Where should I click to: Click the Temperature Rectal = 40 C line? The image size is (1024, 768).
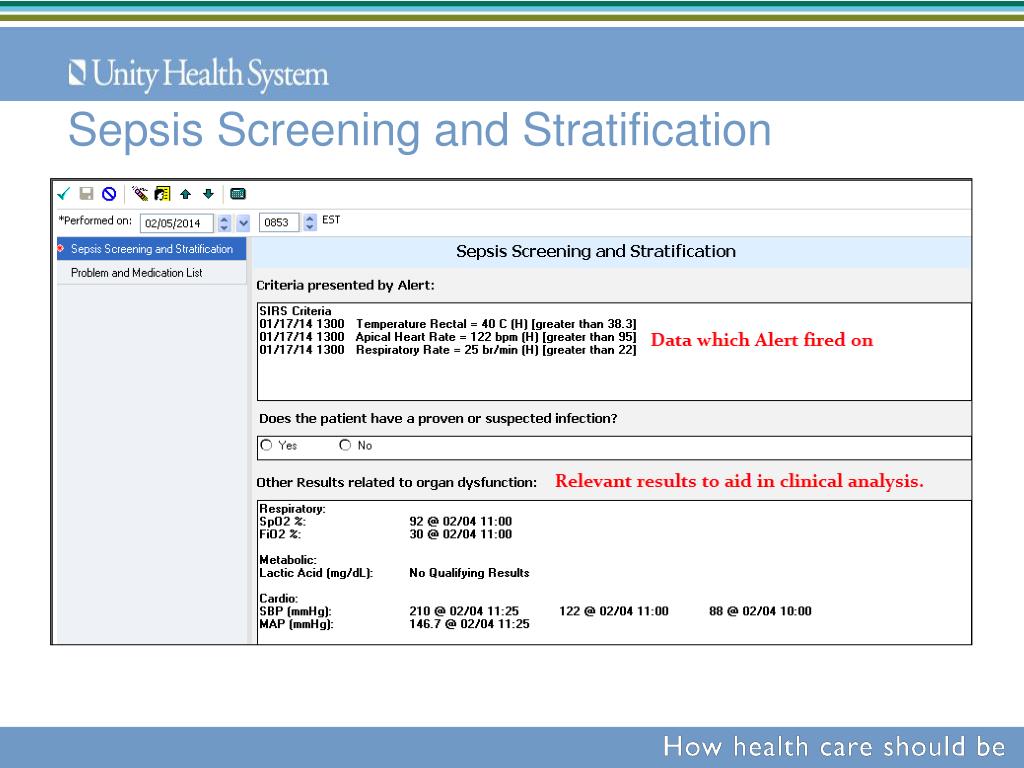coord(447,324)
